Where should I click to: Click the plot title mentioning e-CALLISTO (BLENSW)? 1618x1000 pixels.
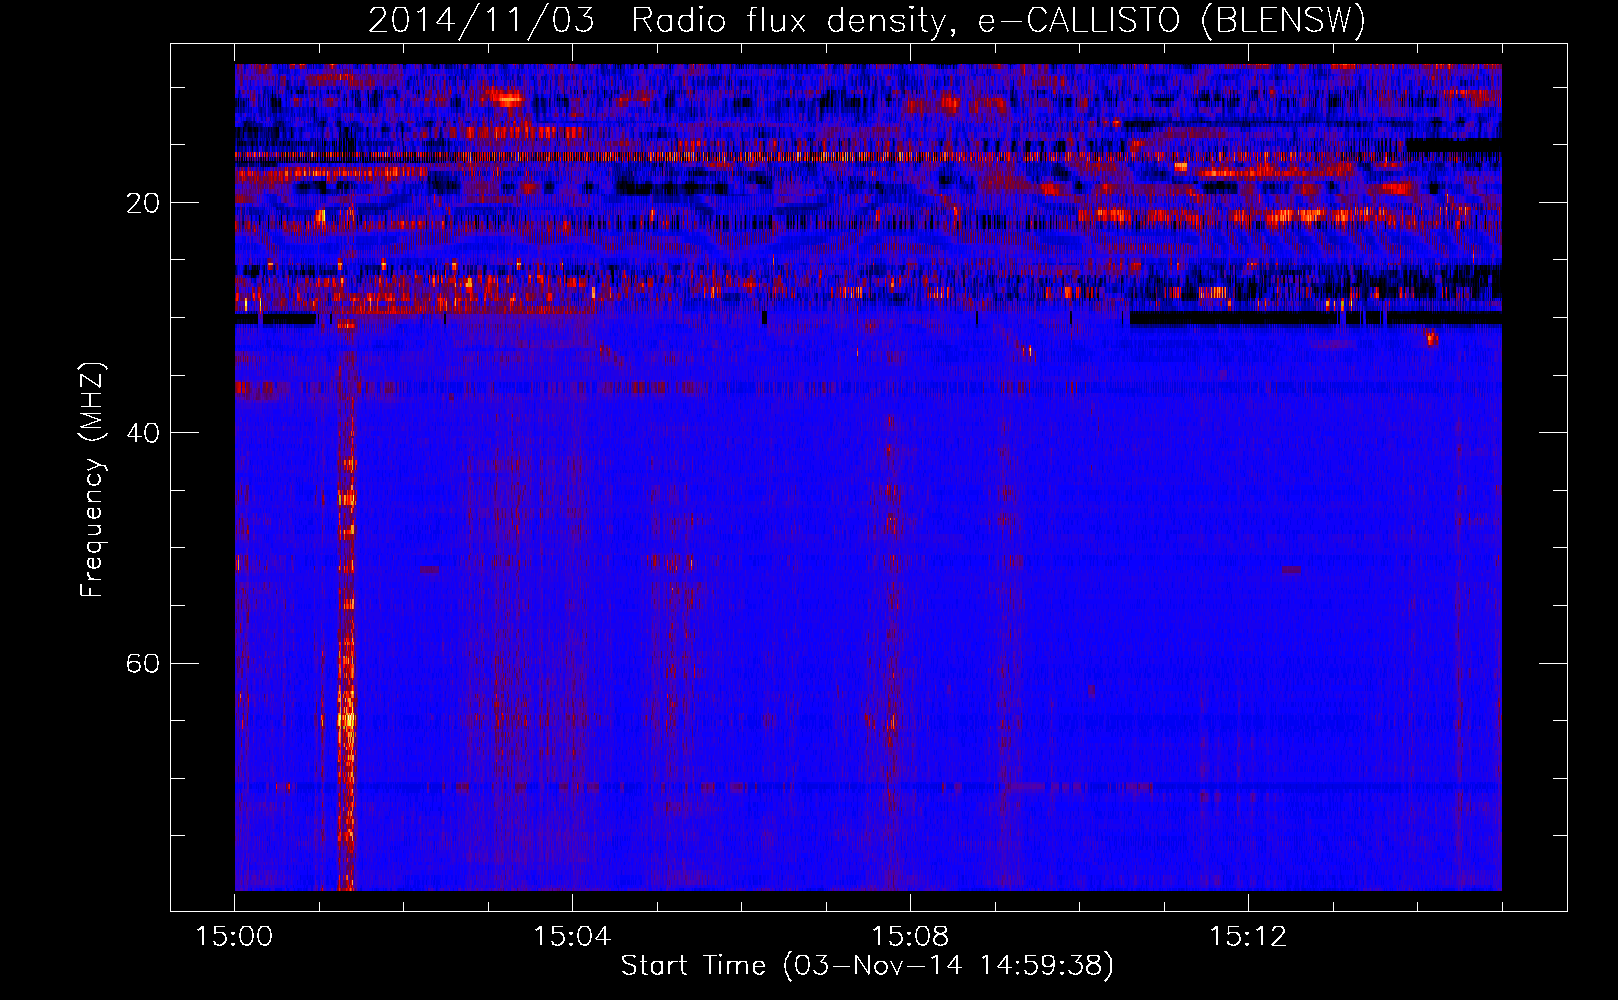point(867,20)
